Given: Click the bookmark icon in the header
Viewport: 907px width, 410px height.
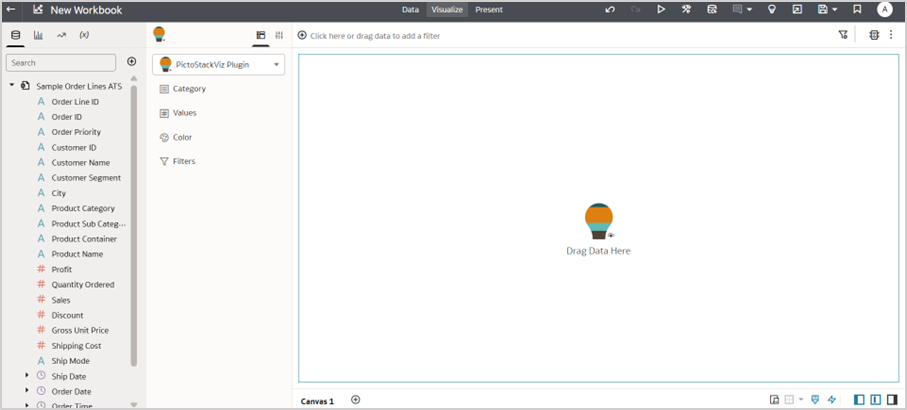Looking at the screenshot, I should 857,10.
